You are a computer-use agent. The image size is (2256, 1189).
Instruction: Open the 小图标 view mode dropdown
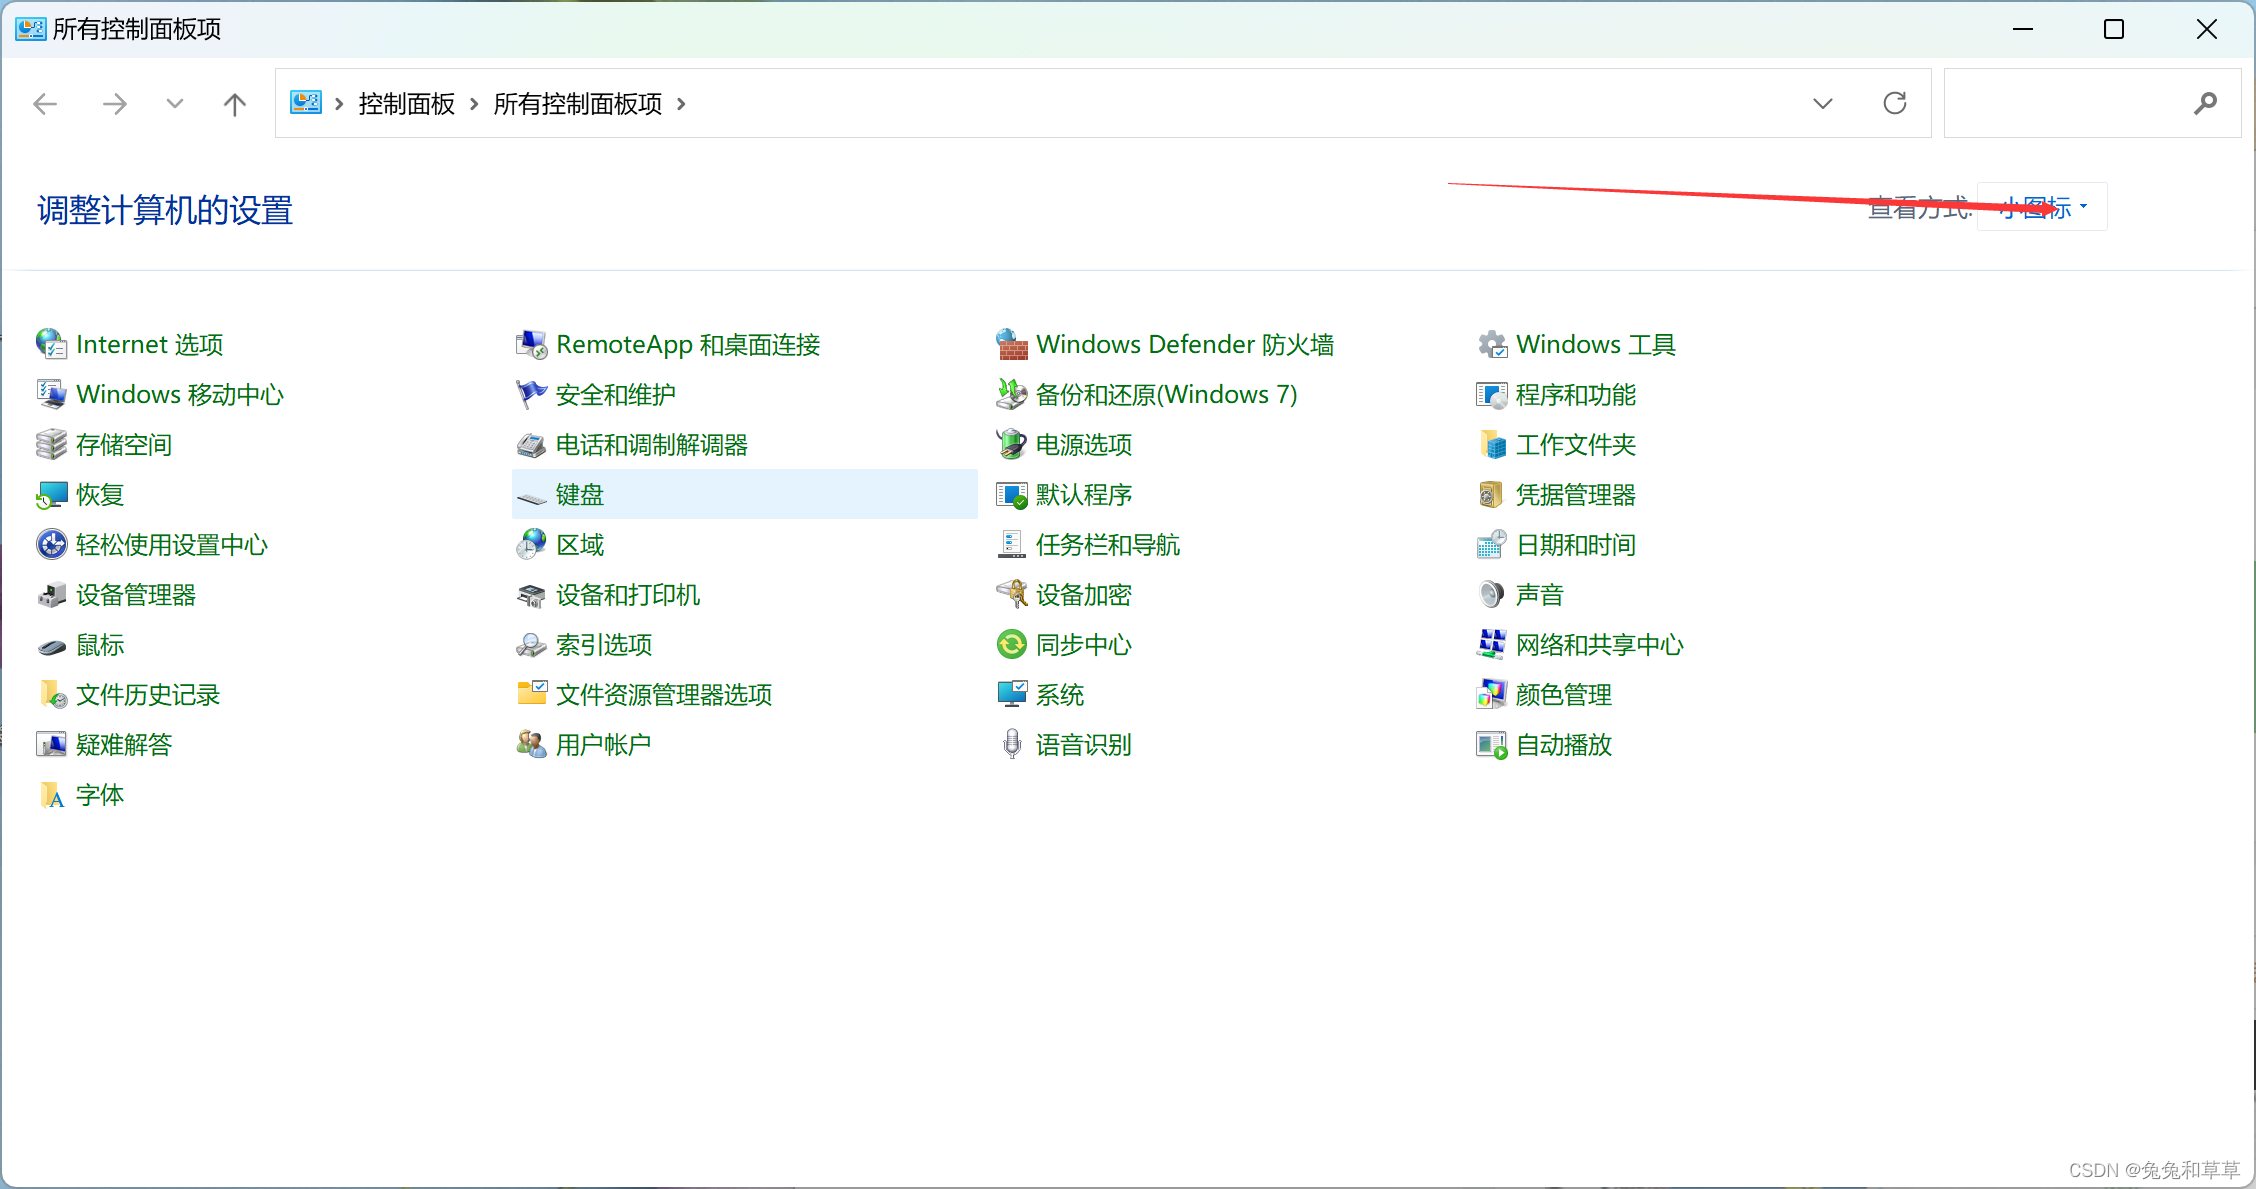point(2035,207)
